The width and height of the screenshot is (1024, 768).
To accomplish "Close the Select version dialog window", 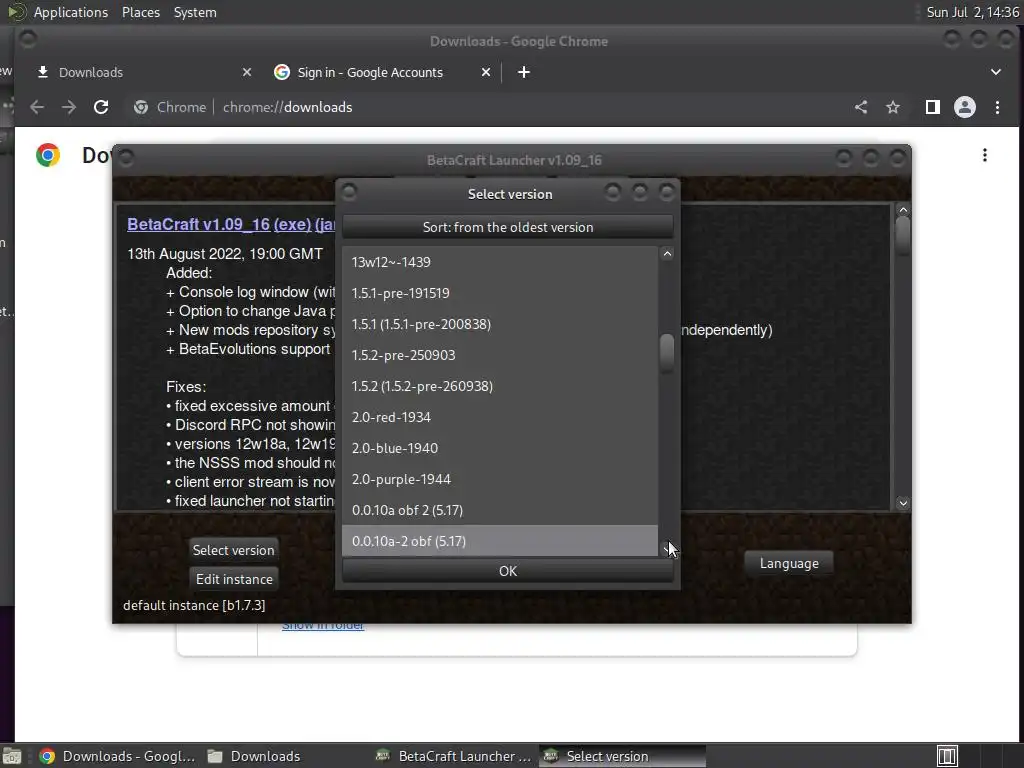I will click(667, 192).
